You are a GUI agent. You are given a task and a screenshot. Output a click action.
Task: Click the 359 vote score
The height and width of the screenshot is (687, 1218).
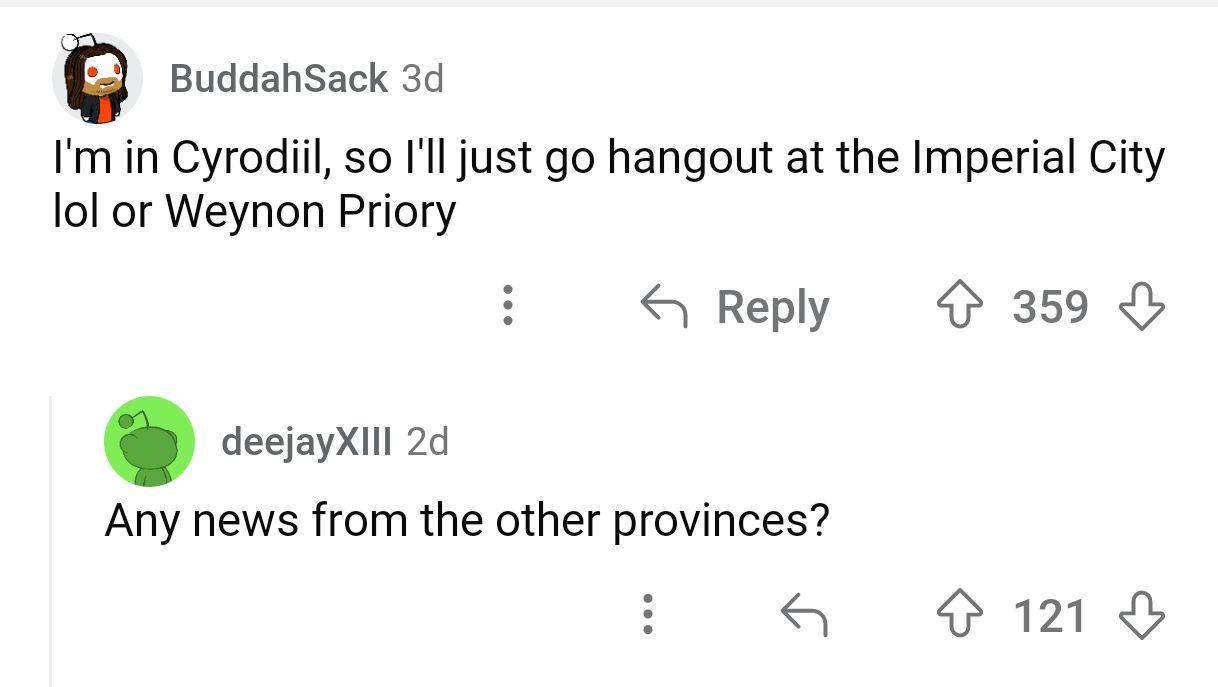1050,306
